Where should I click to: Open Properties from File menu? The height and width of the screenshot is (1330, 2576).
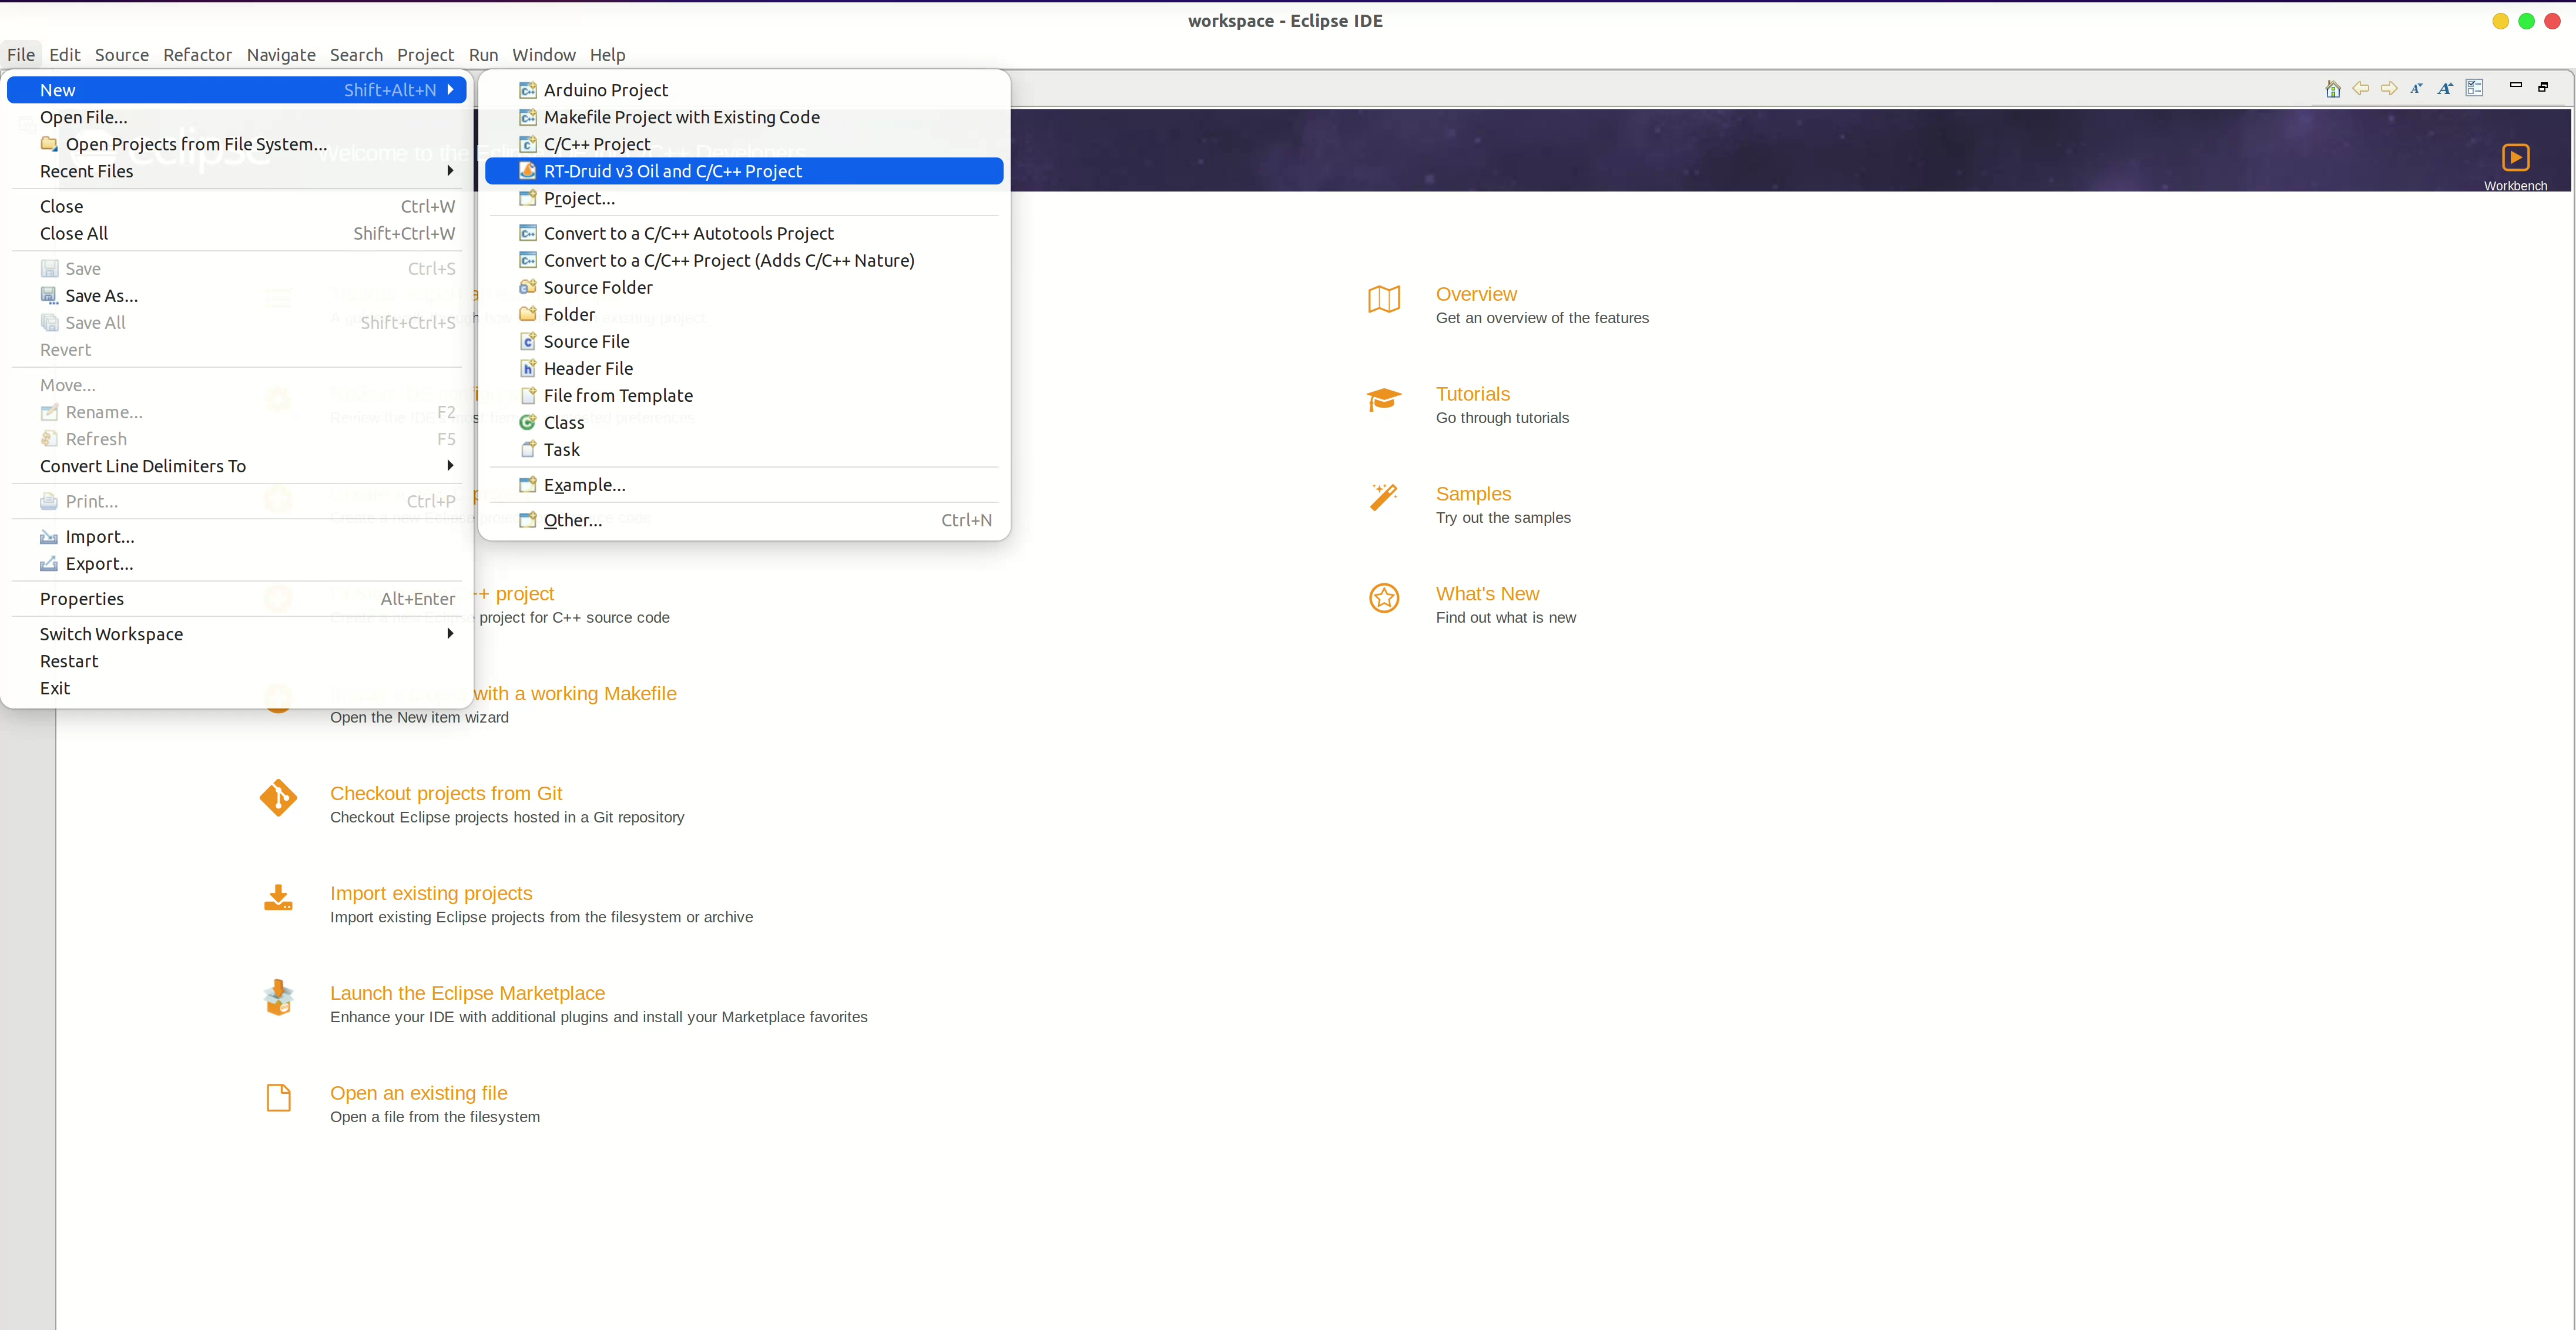tap(237, 599)
